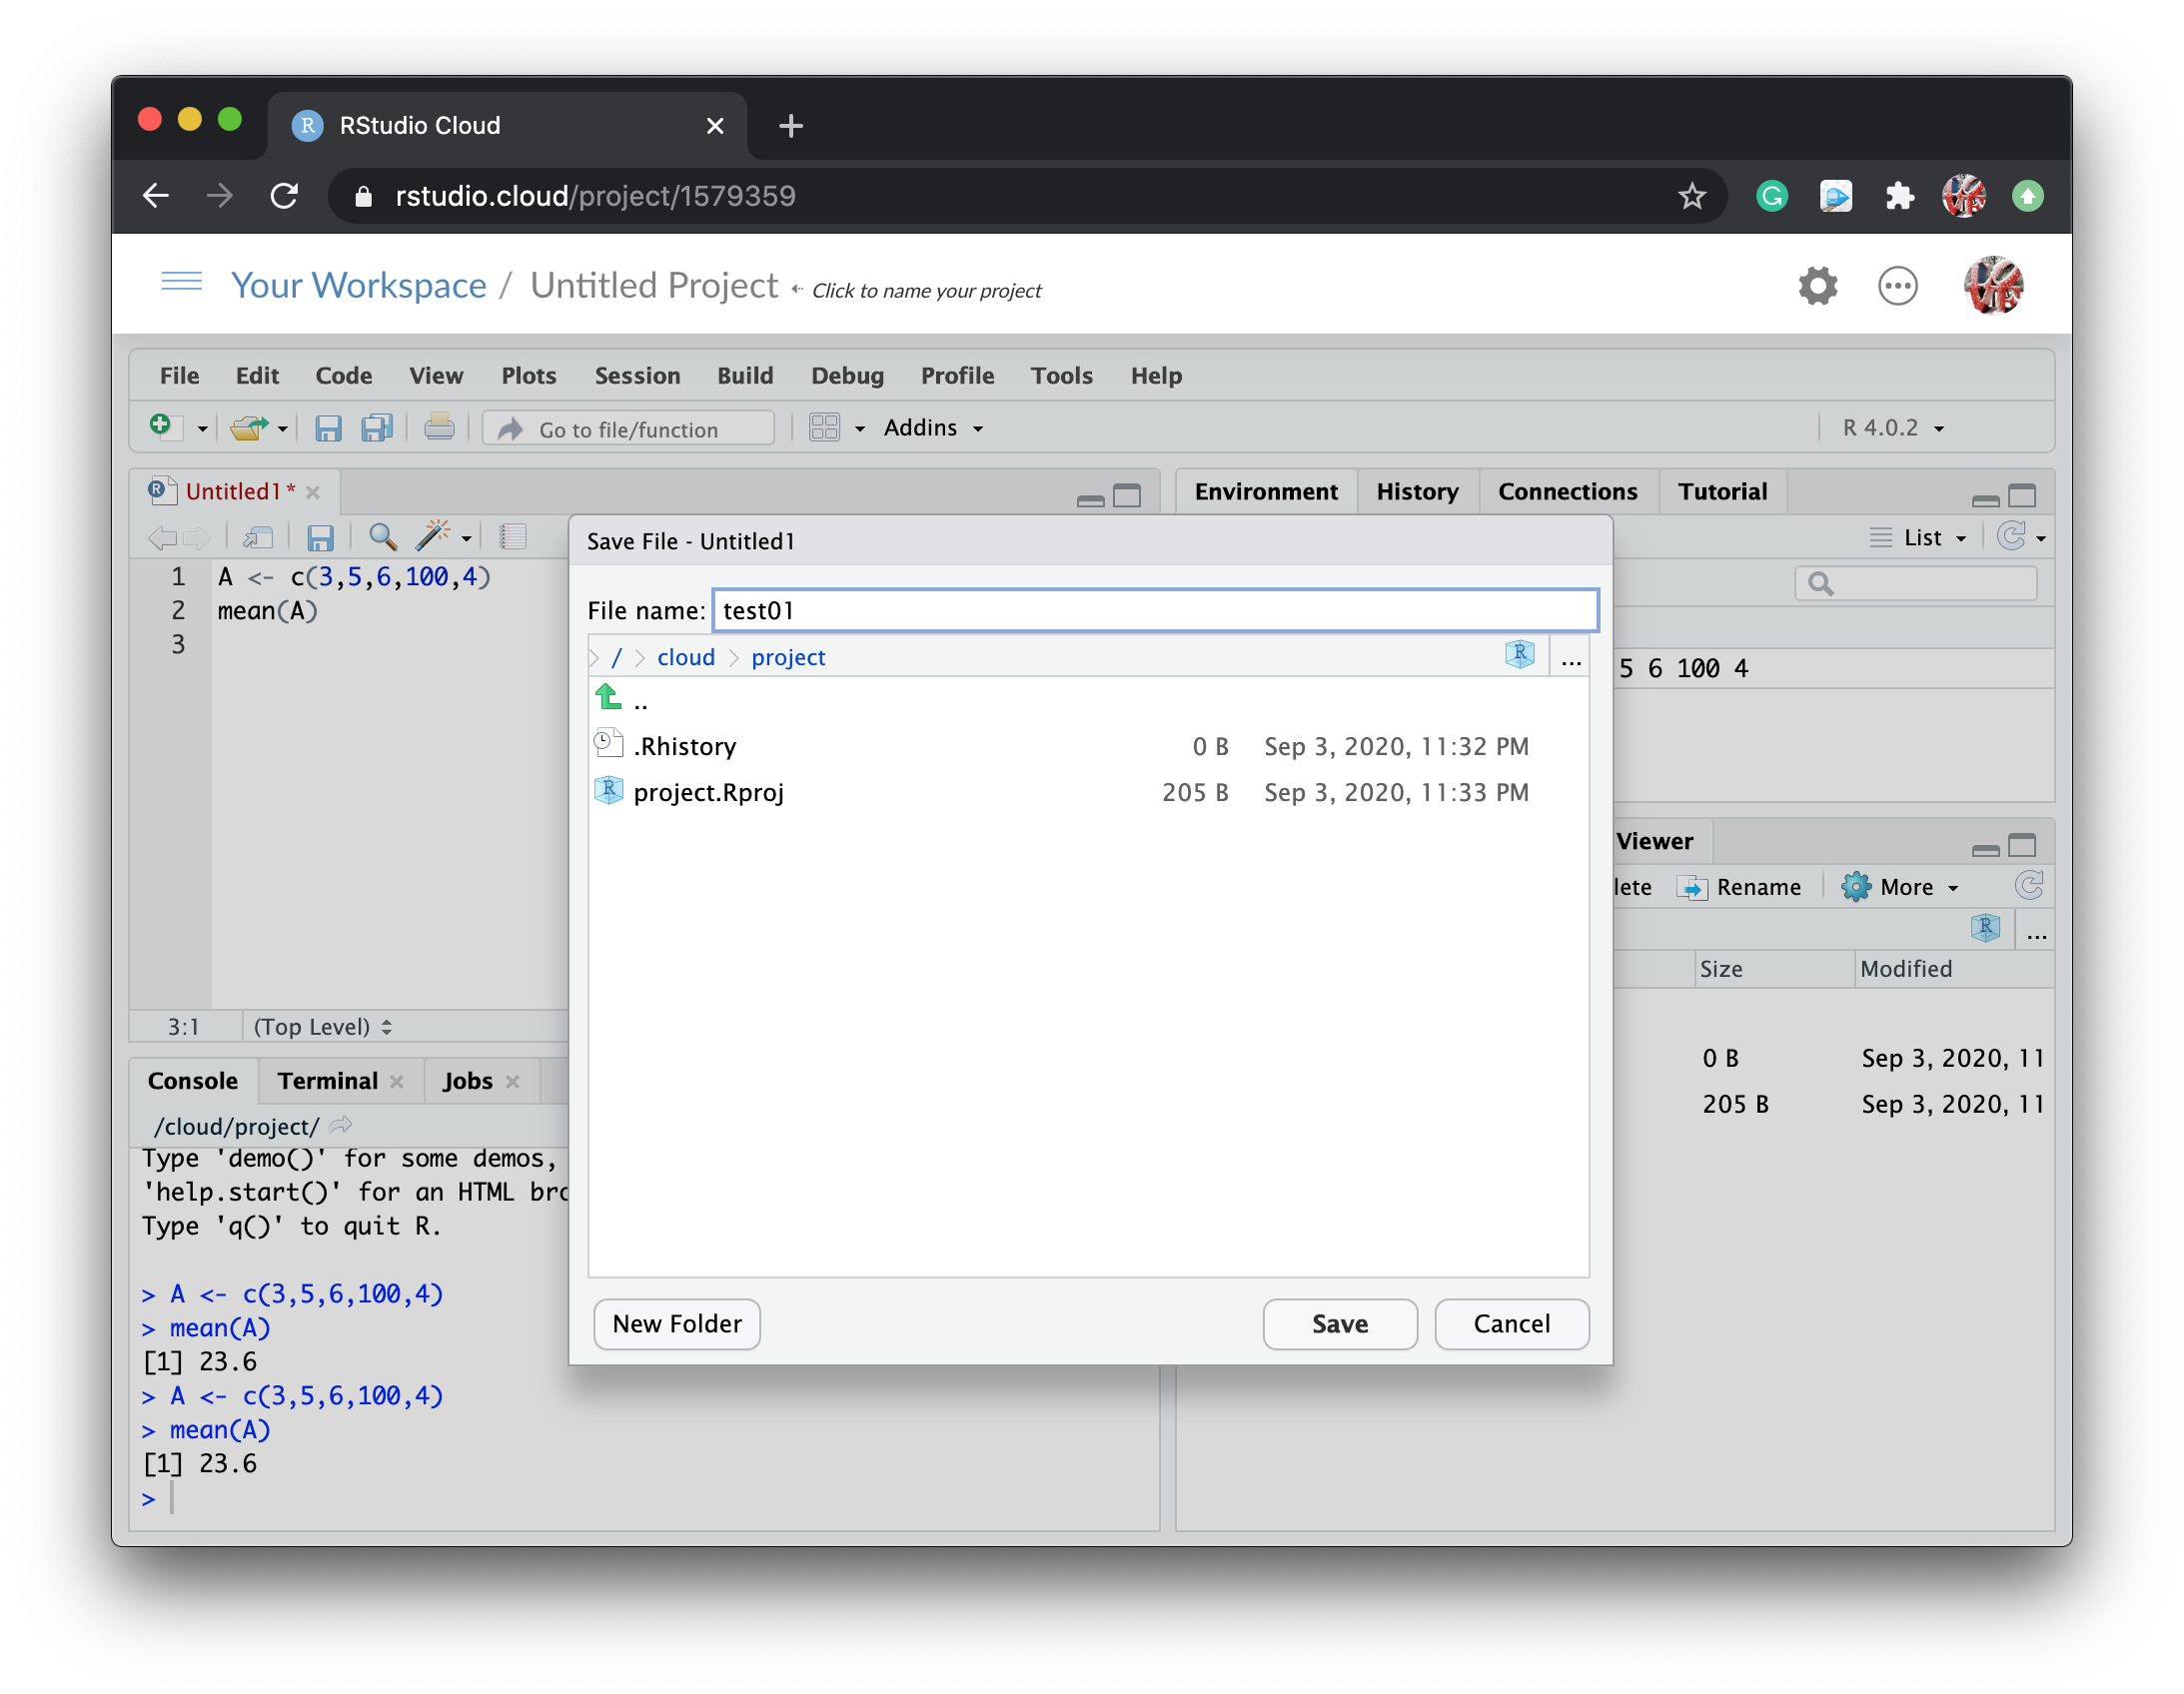Open the workspace settings gear icon
This screenshot has height=1694, width=2184.
coord(1817,286)
